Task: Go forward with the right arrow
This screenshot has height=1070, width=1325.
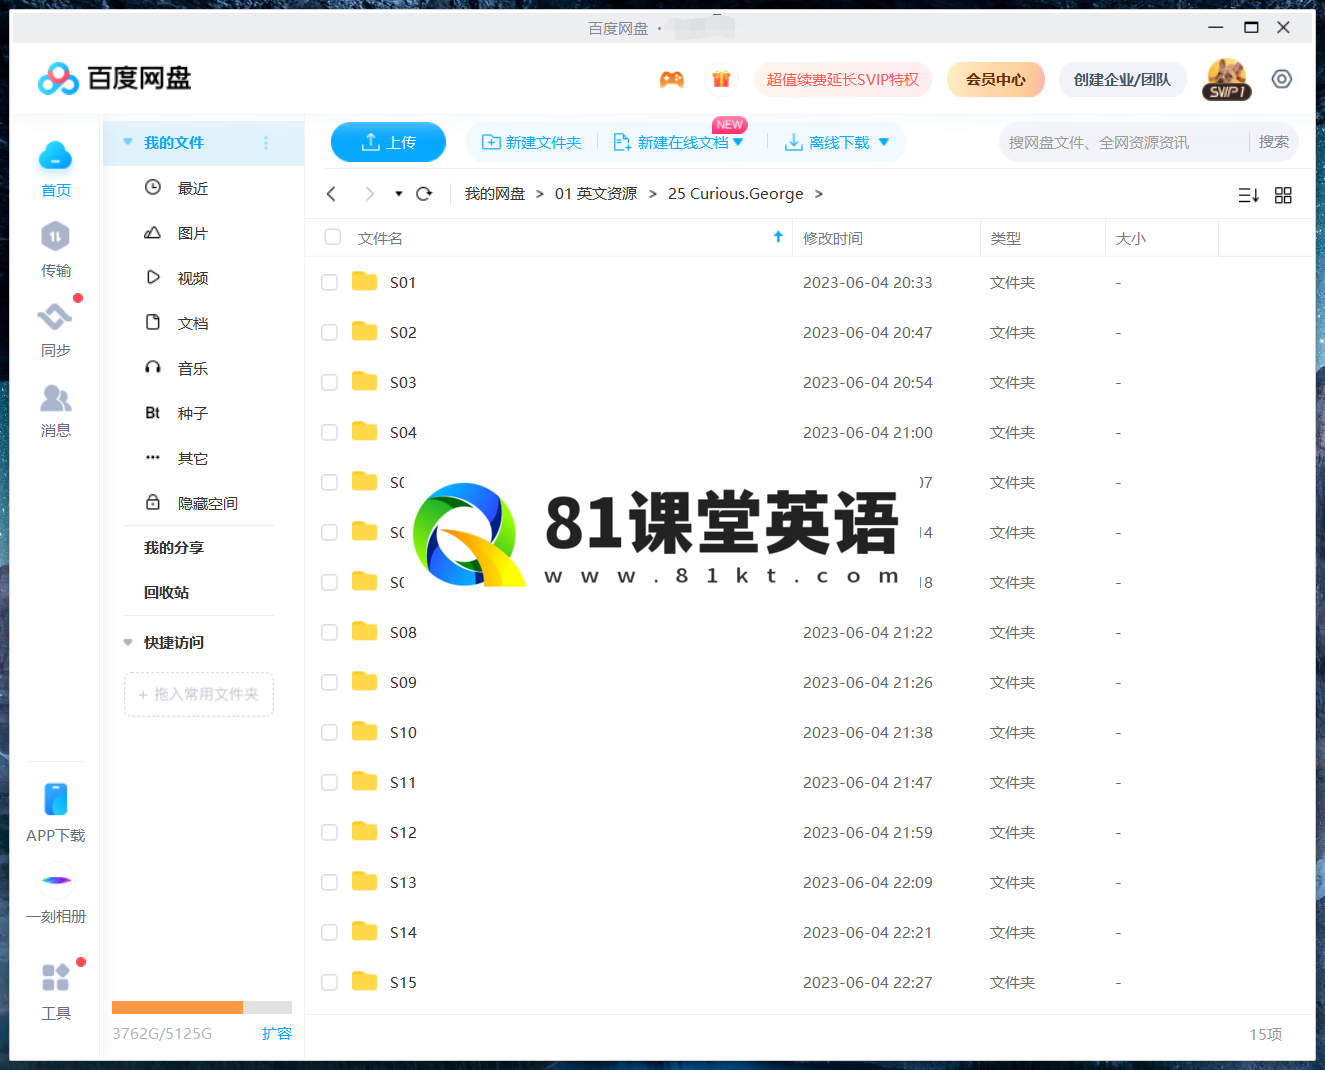Action: (369, 194)
